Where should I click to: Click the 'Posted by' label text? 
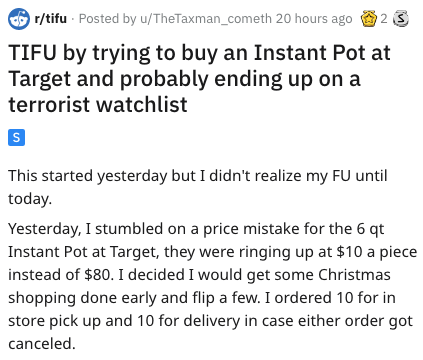[x=108, y=19]
